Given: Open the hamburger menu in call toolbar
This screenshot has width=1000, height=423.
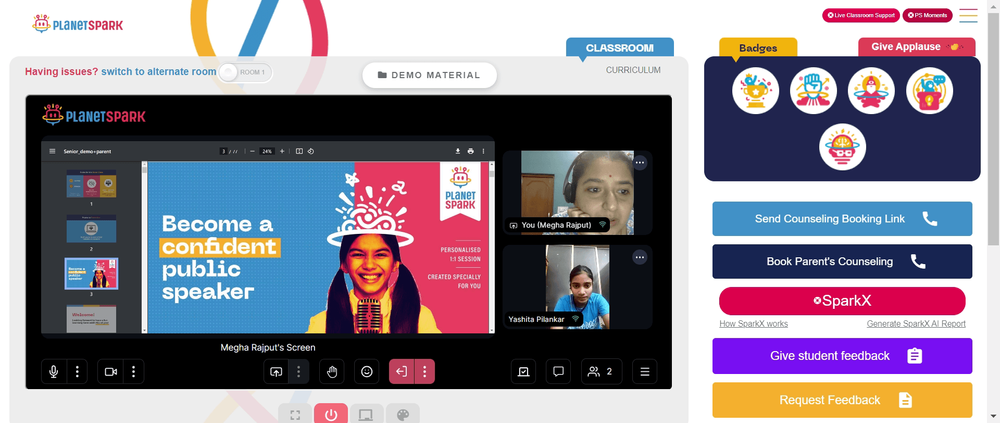Looking at the screenshot, I should pos(645,371).
